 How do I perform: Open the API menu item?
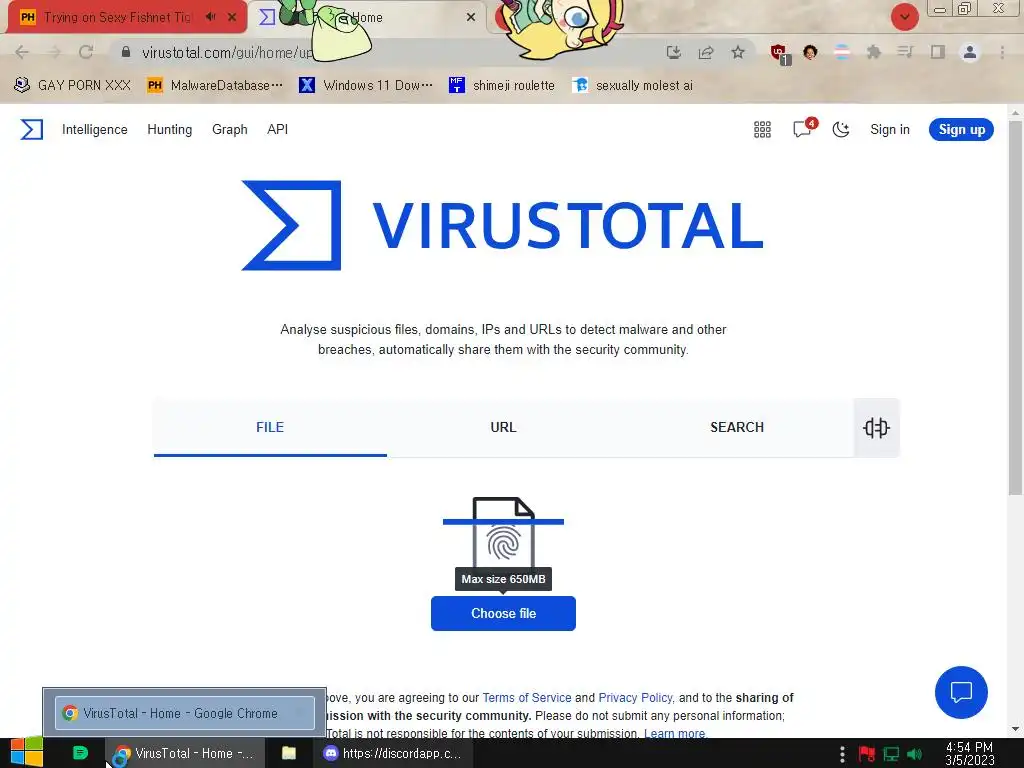point(278,129)
